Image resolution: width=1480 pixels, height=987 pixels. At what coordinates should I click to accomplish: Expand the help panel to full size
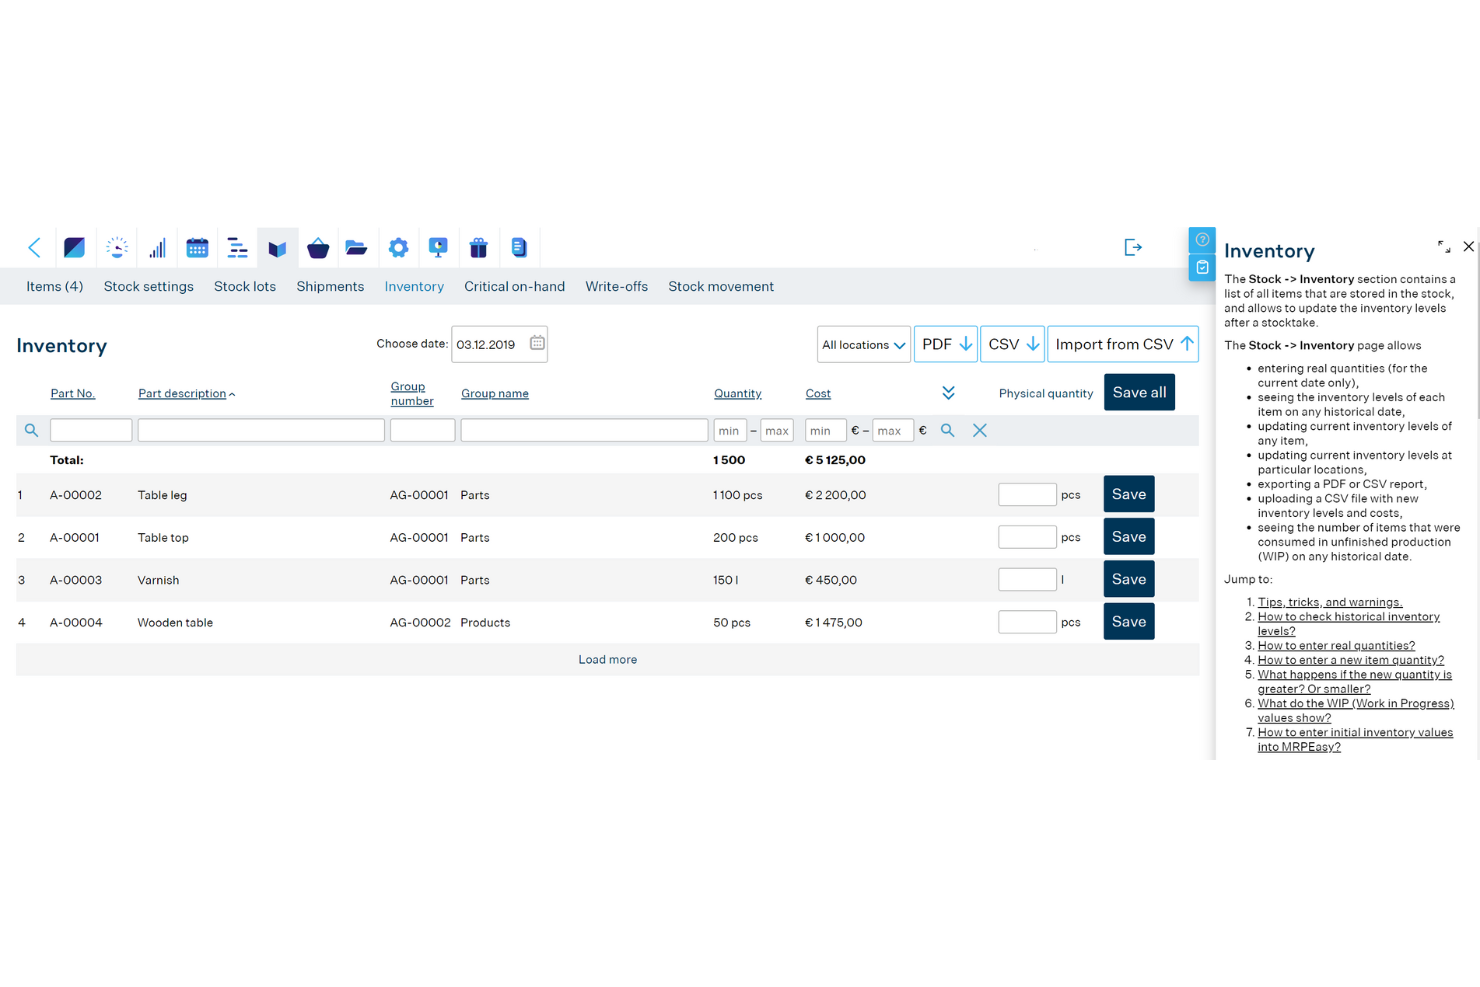point(1444,246)
